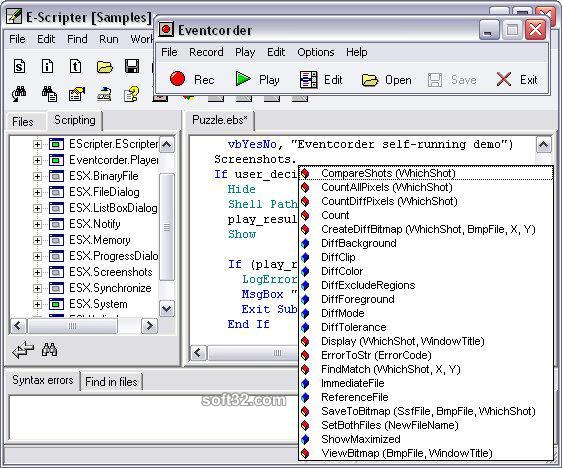Image resolution: width=562 pixels, height=468 pixels.
Task: Expand ESX.Notify tree node
Action: (x=37, y=224)
